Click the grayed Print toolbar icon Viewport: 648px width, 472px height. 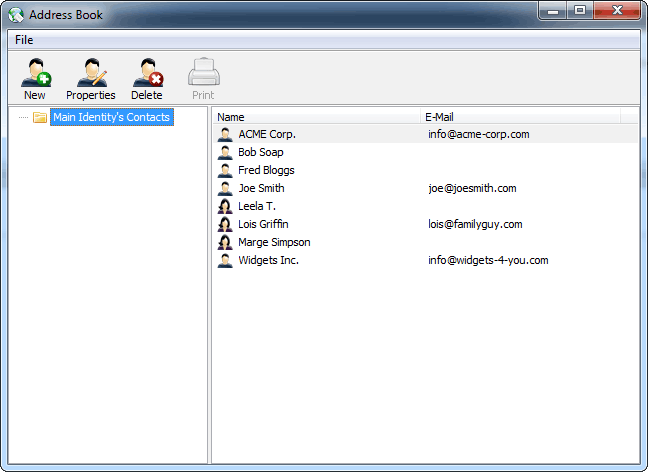(x=204, y=72)
